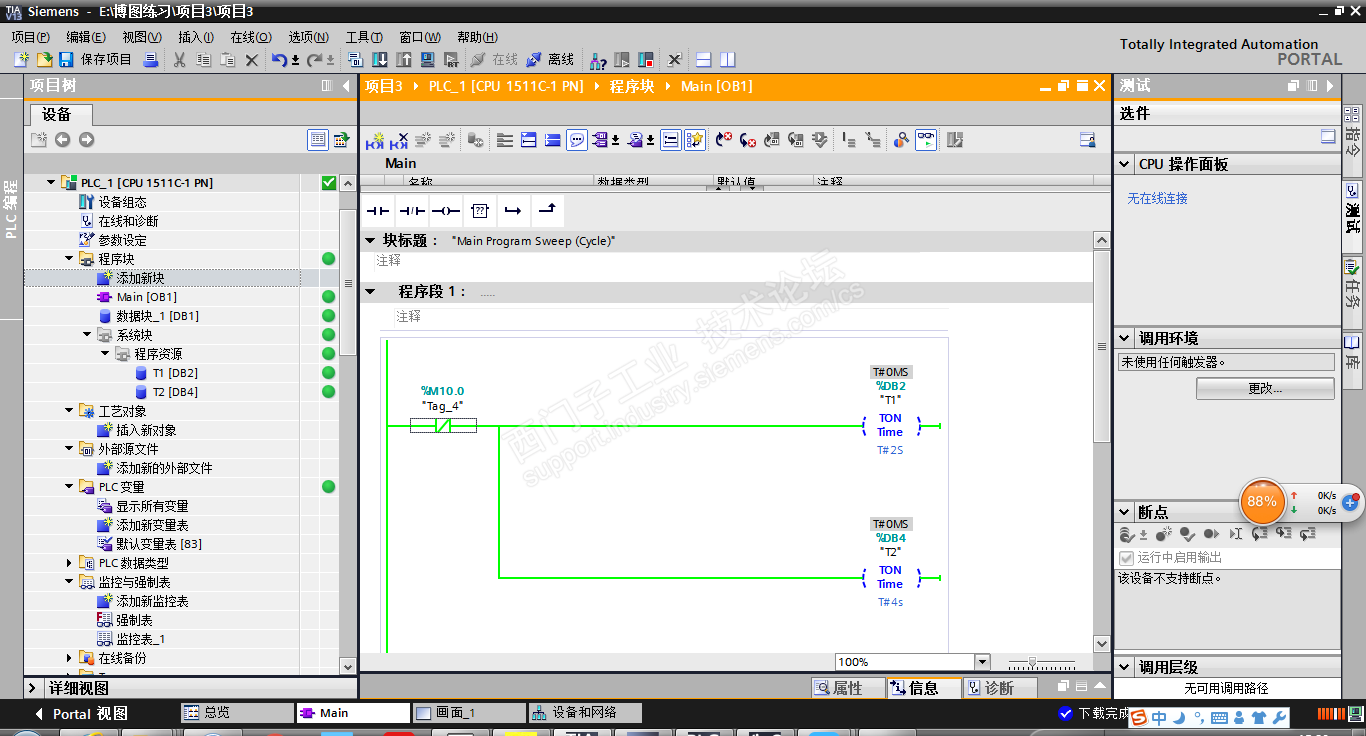Open the 编辑(E) menu

coord(86,37)
